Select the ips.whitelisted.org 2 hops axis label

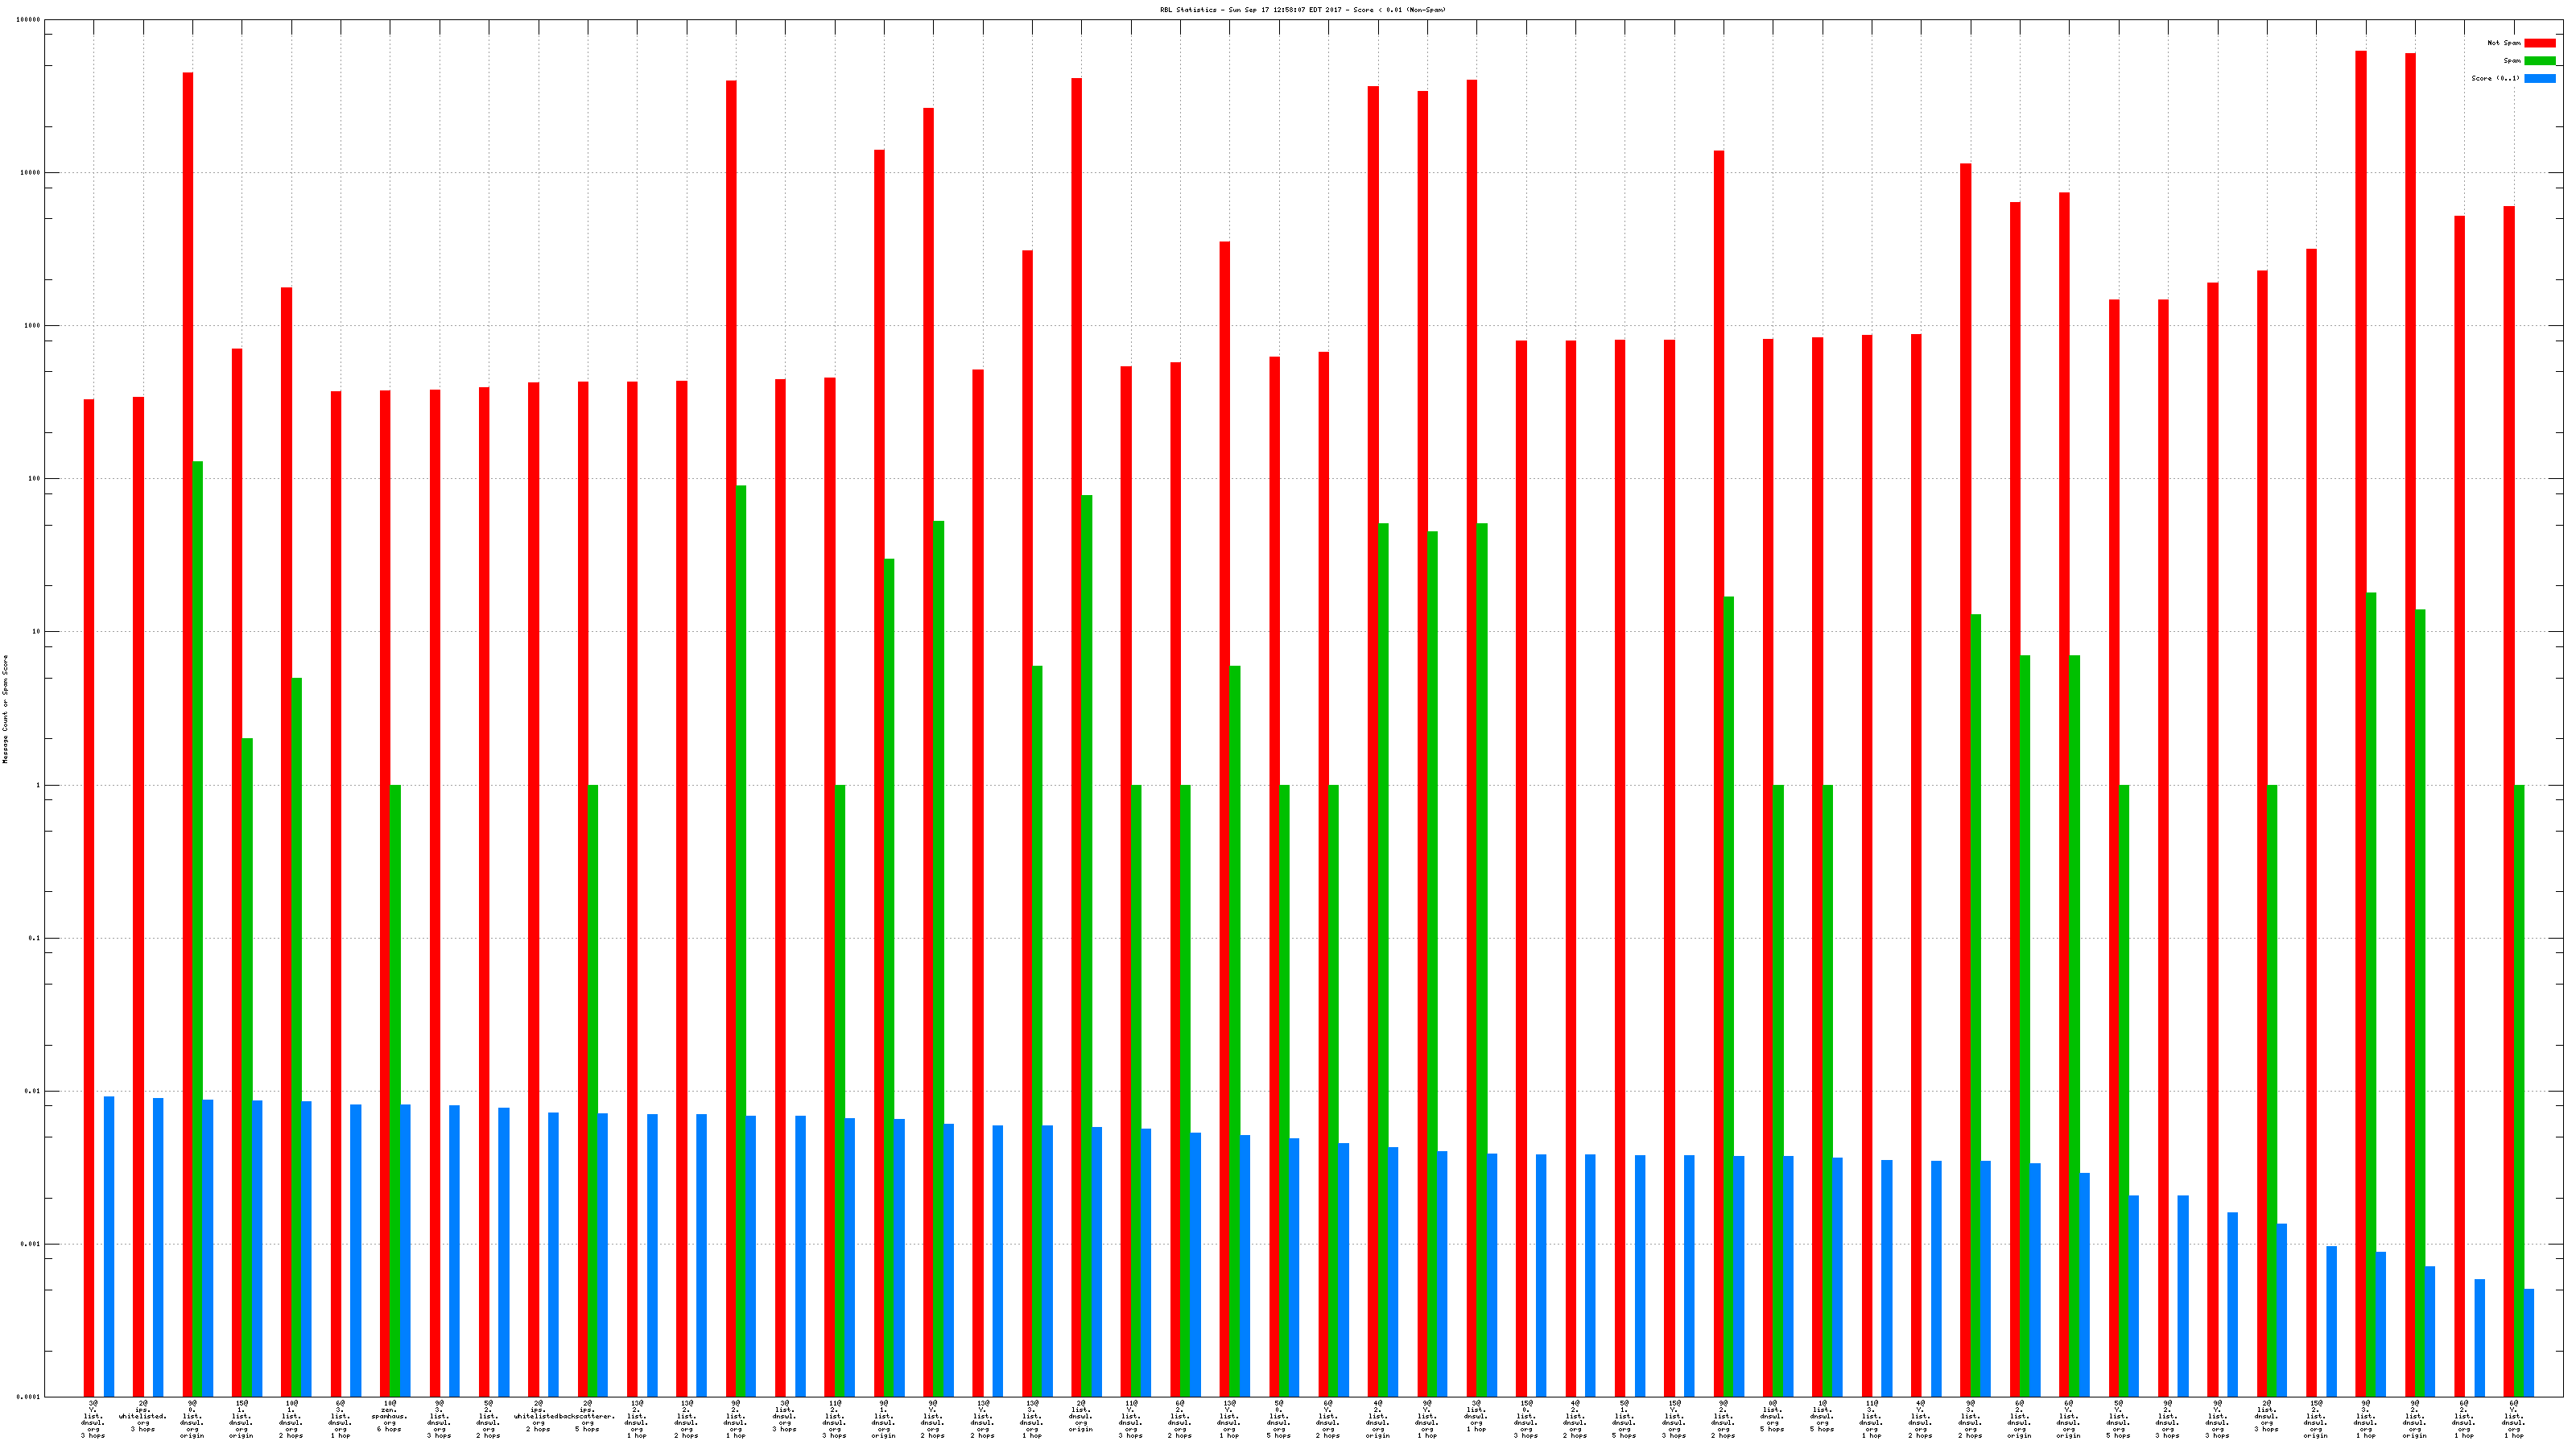point(538,1416)
